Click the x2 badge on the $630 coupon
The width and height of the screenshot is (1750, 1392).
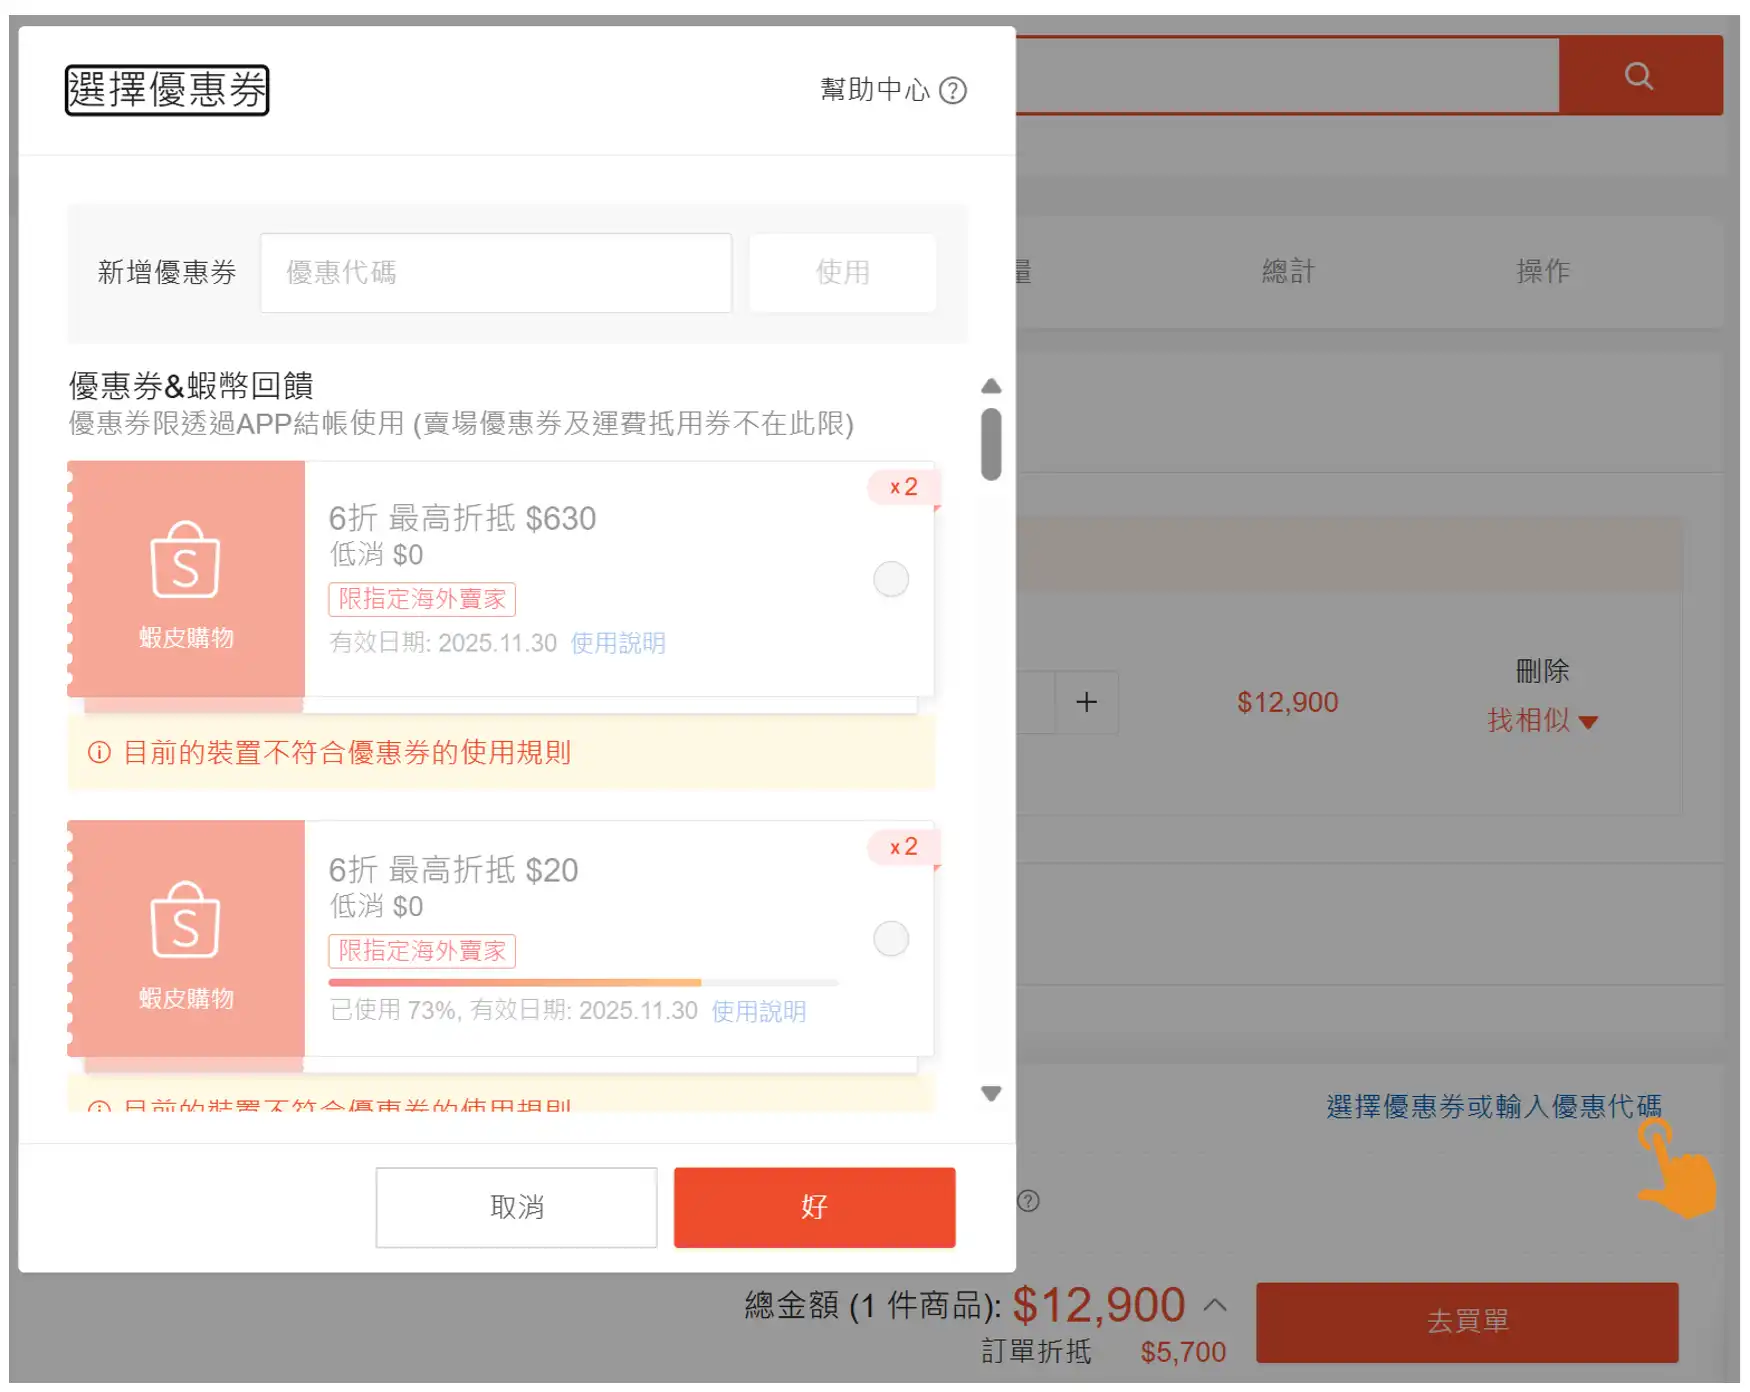904,487
